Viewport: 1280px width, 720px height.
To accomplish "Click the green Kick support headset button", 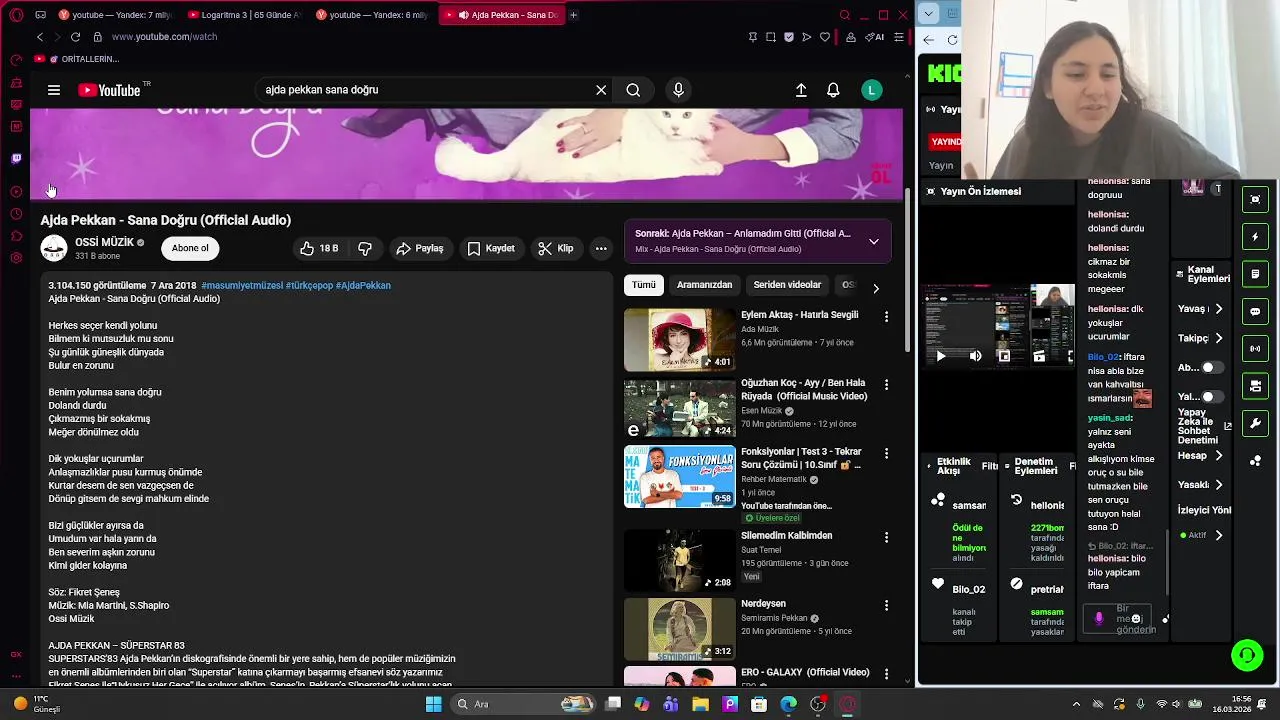I will 1247,656.
